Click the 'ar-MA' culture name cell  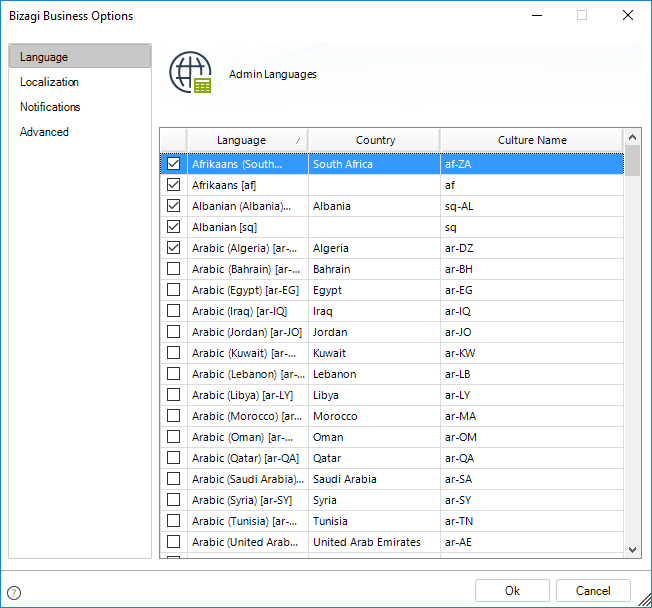(532, 416)
